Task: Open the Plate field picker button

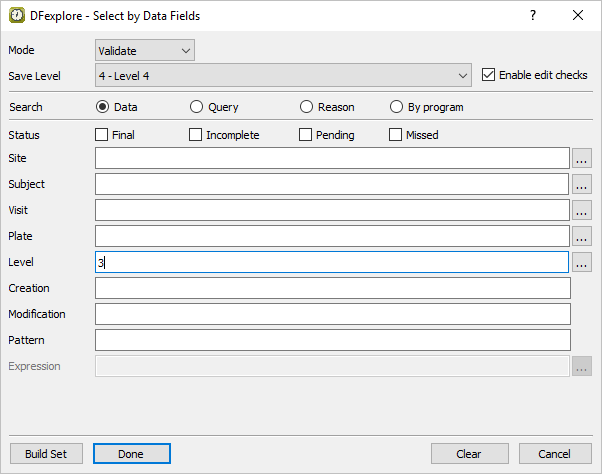Action: pyautogui.click(x=582, y=236)
